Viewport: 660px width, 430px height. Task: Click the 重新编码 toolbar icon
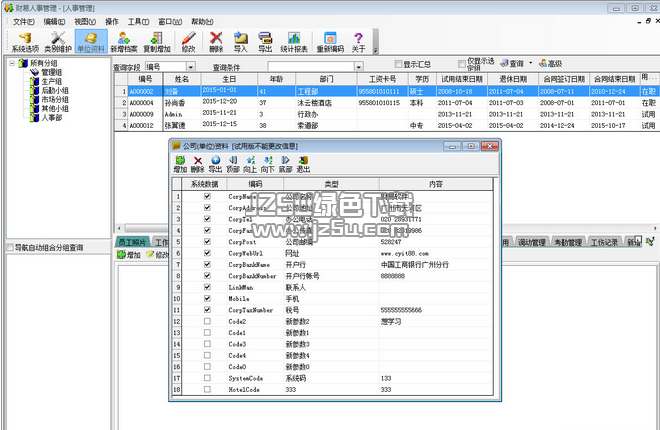[330, 42]
